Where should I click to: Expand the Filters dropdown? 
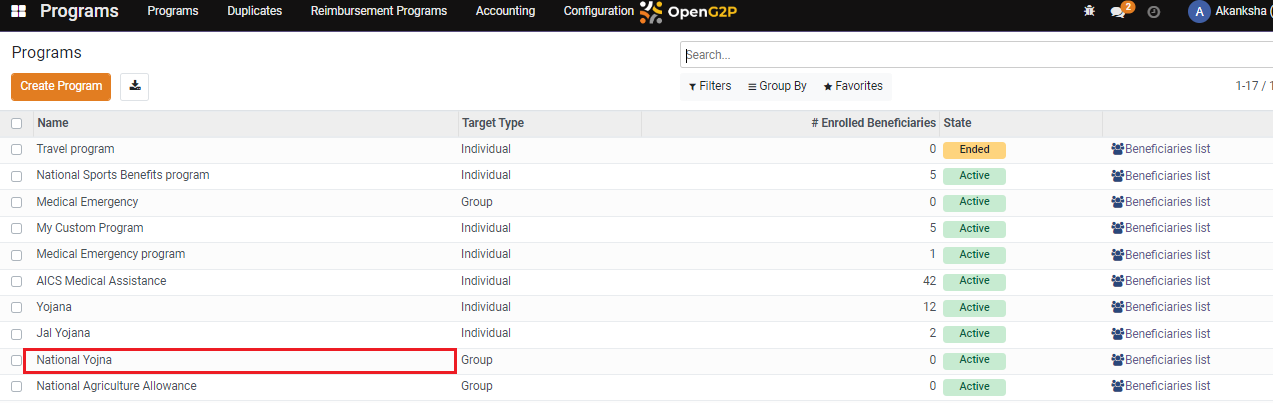pyautogui.click(x=710, y=87)
